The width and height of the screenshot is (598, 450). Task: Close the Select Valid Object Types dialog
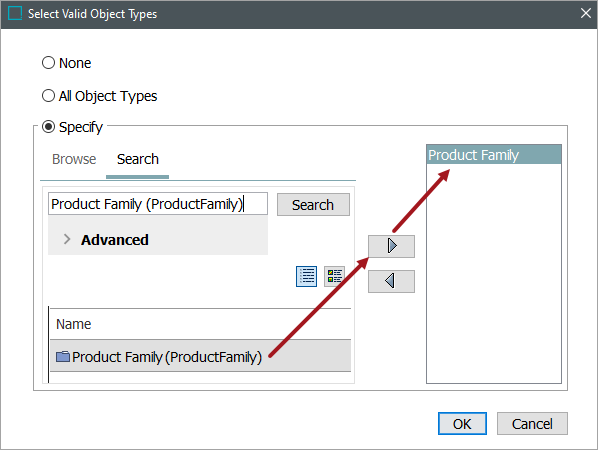tap(585, 13)
